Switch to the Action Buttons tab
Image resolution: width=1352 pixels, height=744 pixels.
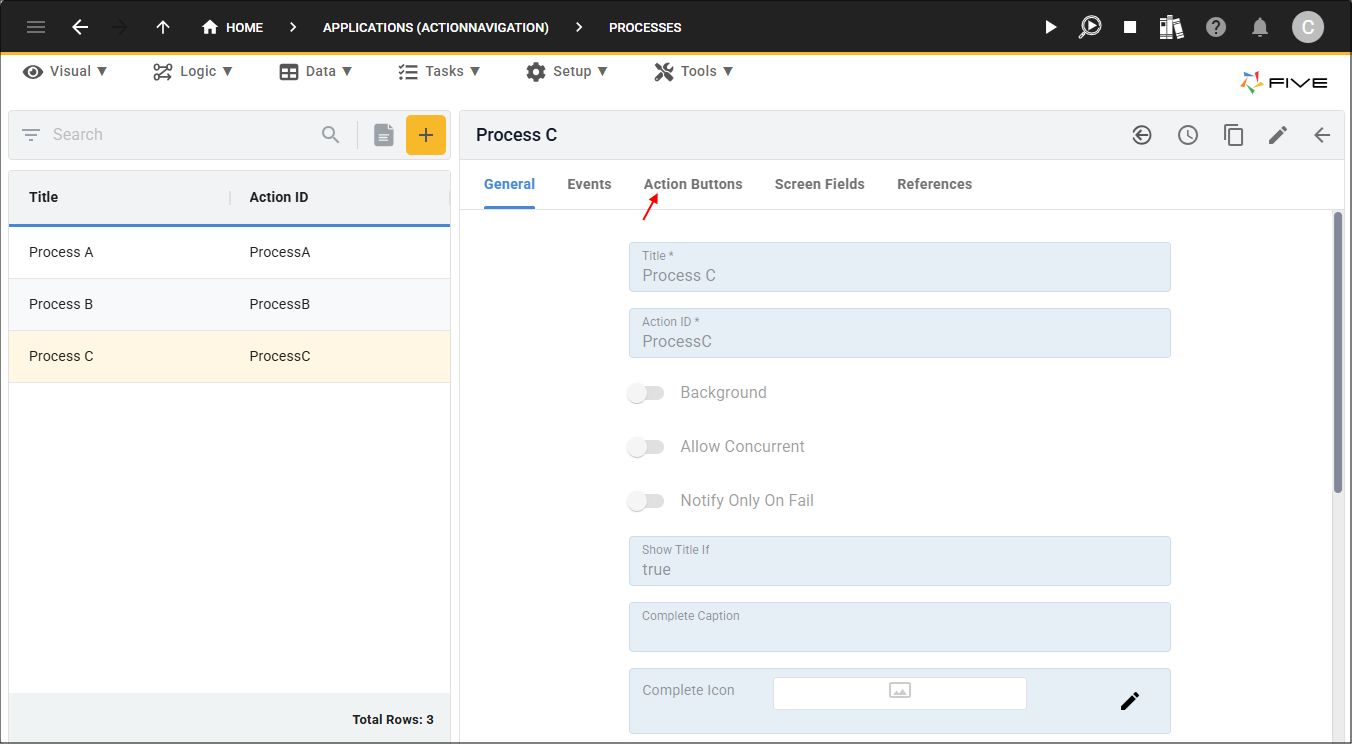click(692, 184)
